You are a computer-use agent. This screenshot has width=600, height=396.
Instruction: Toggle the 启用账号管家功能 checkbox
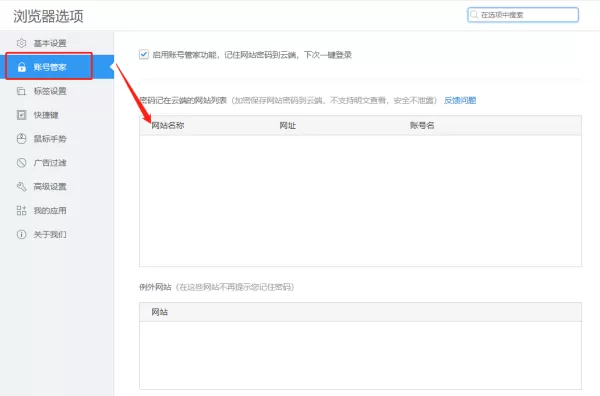pos(144,54)
